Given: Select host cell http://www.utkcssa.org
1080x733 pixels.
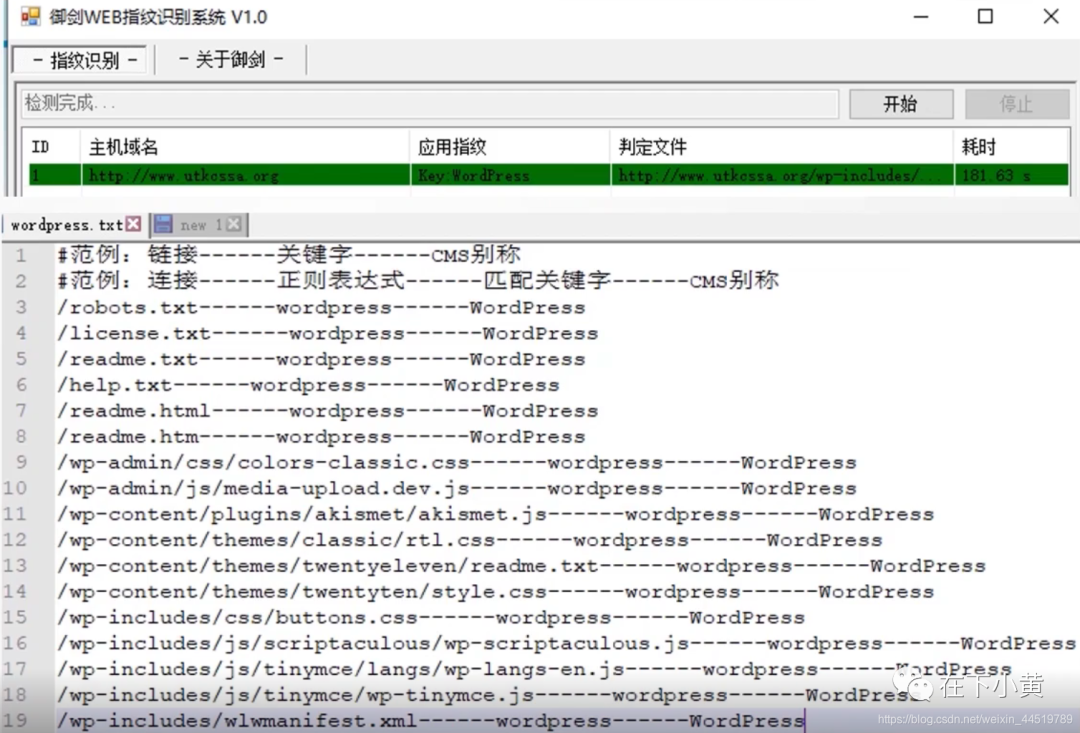Looking at the screenshot, I should [246, 175].
